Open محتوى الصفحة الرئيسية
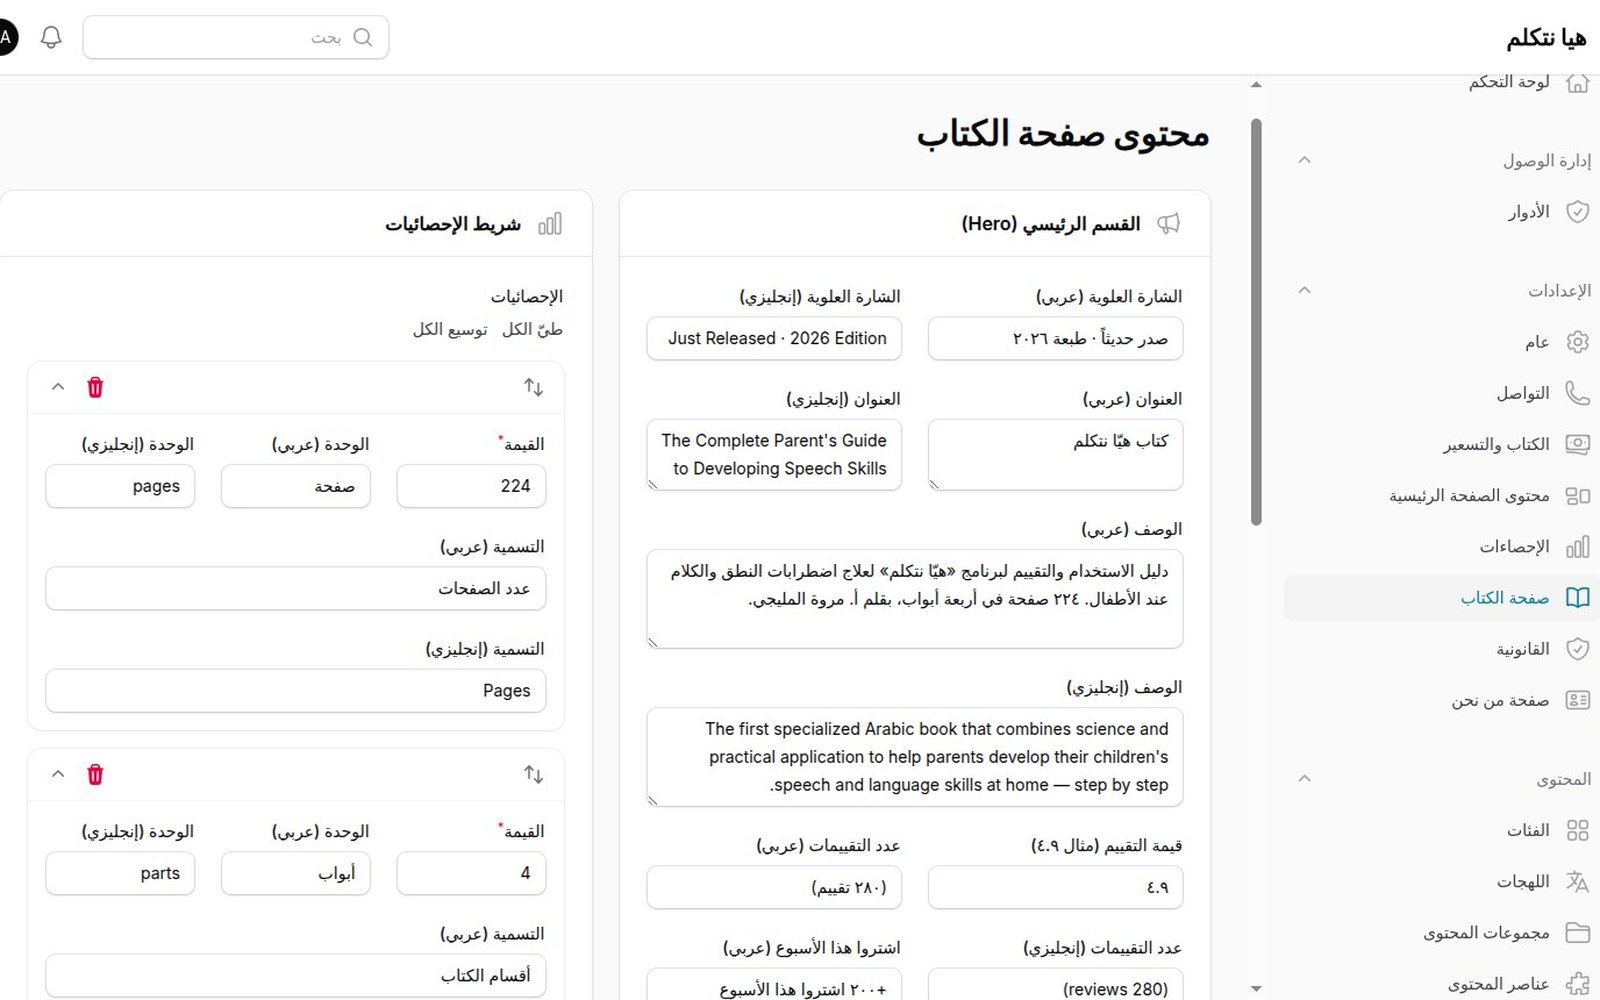The width and height of the screenshot is (1600, 1000). [1441, 496]
